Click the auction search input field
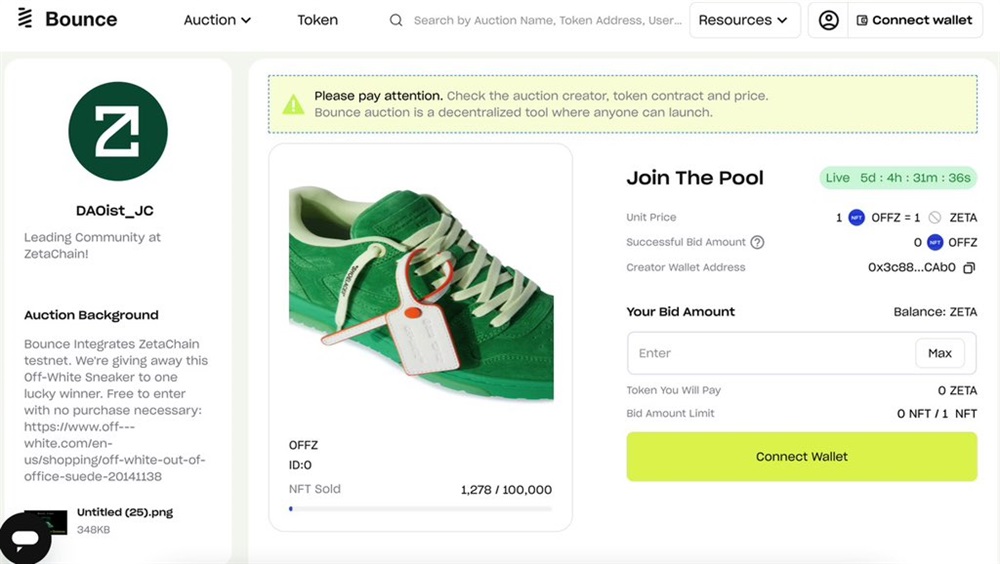1000x564 pixels. [x=546, y=20]
